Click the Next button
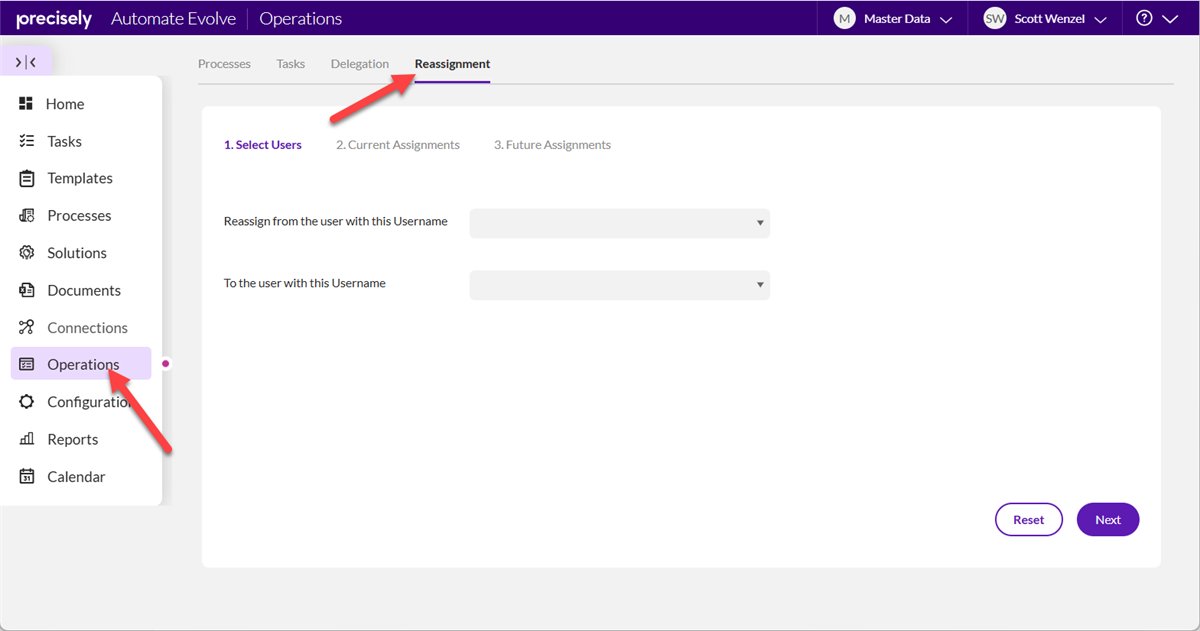The image size is (1200, 631). [1107, 520]
